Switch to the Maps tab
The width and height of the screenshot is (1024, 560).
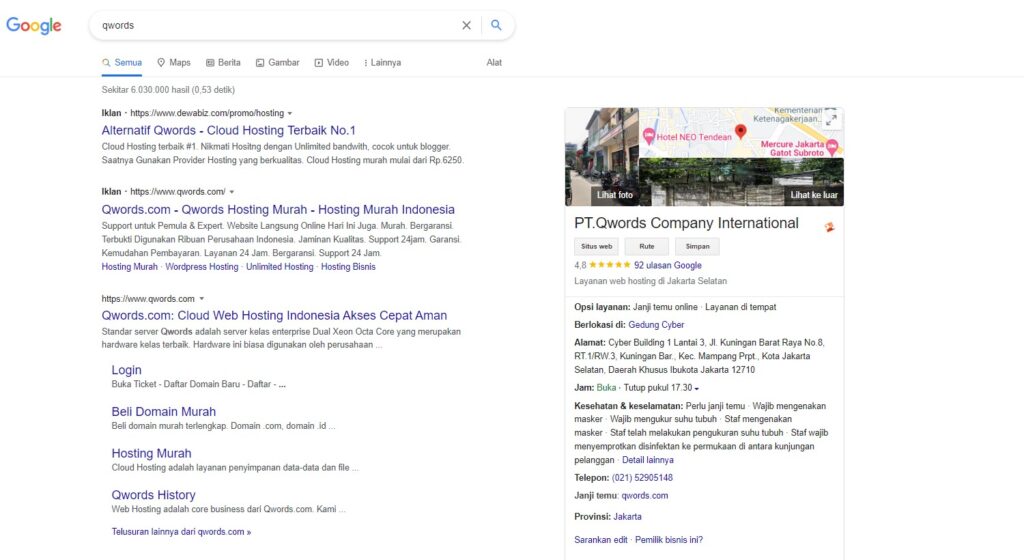pos(173,63)
